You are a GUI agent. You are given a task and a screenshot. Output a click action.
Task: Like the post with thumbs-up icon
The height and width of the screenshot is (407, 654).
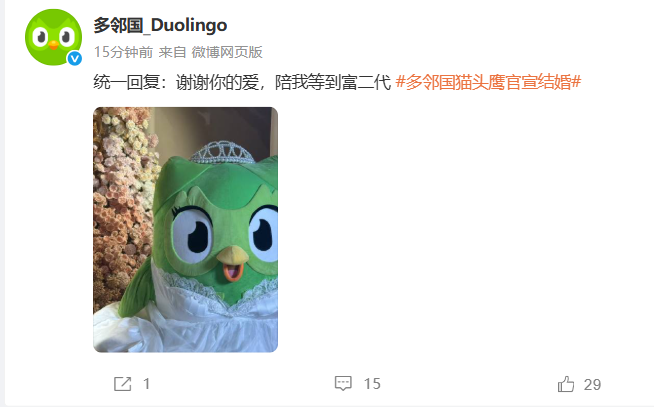(566, 384)
